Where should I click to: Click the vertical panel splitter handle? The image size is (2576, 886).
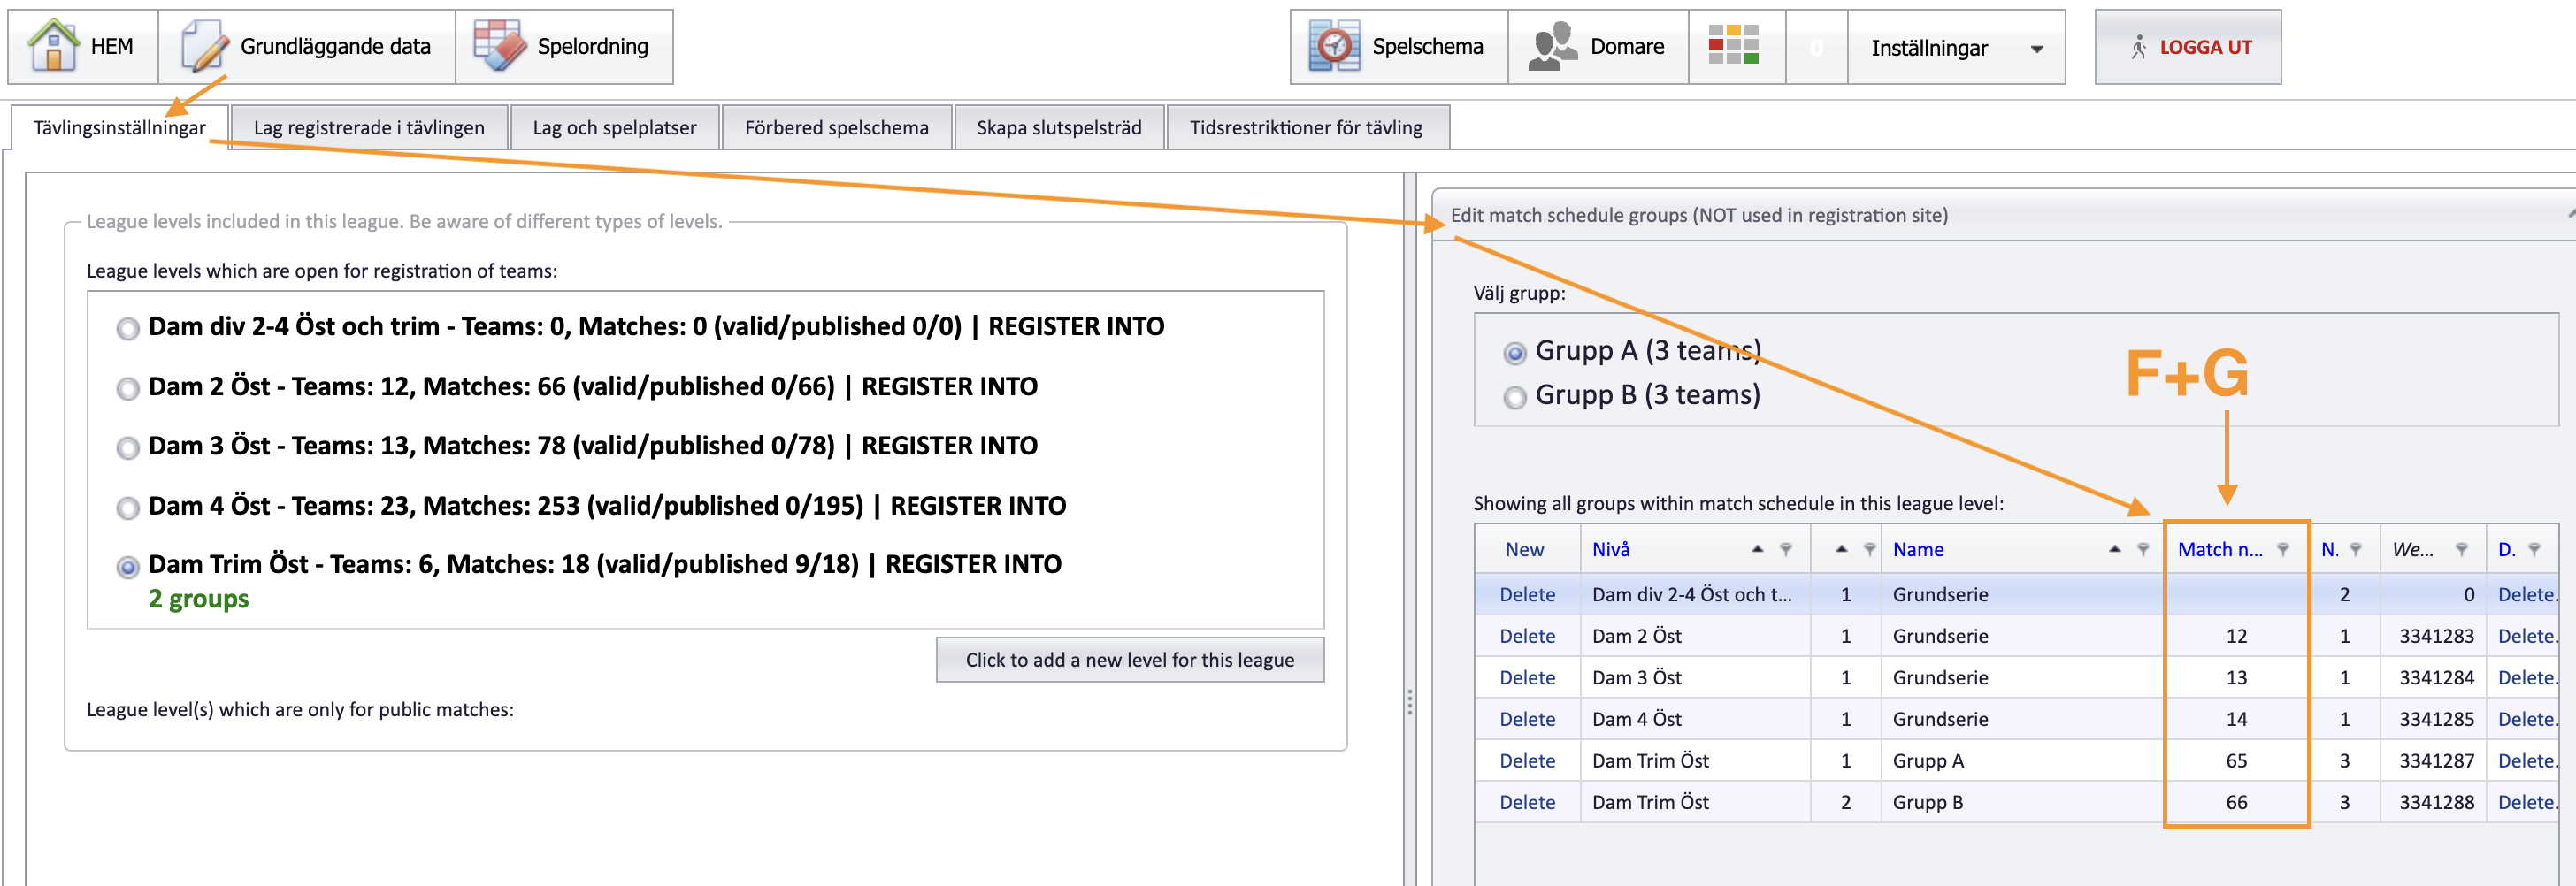(x=1410, y=702)
